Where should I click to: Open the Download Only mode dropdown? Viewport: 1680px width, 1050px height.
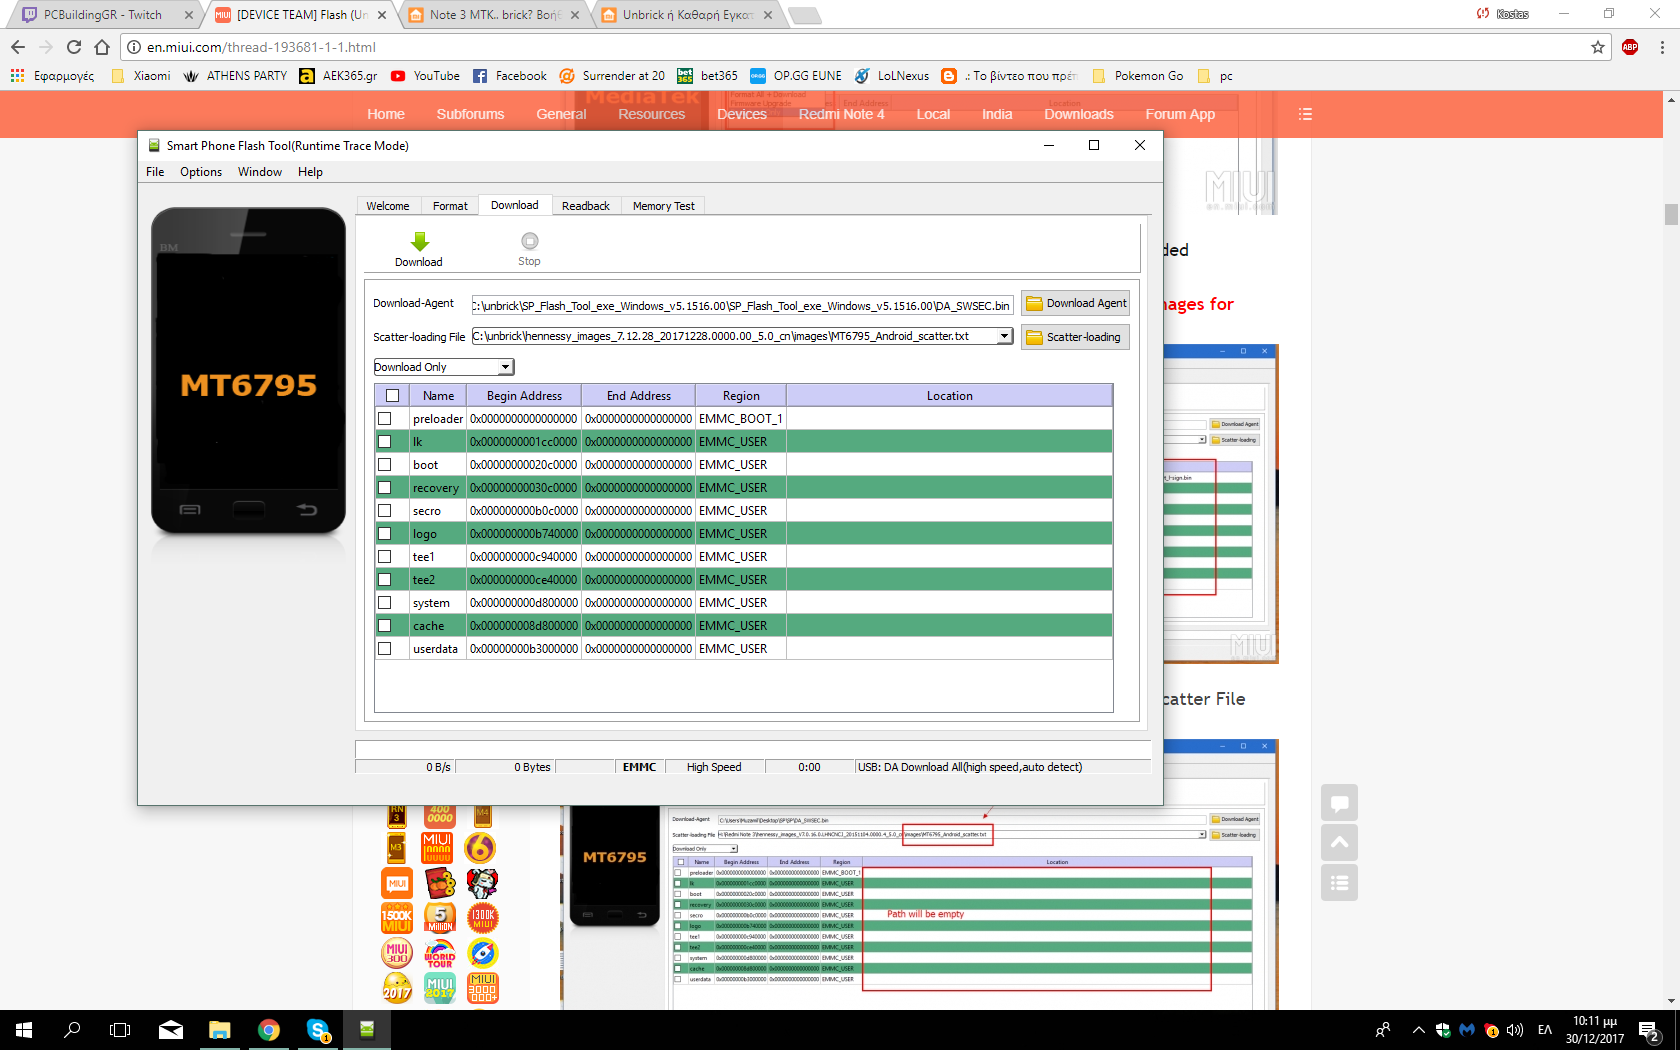(x=505, y=368)
